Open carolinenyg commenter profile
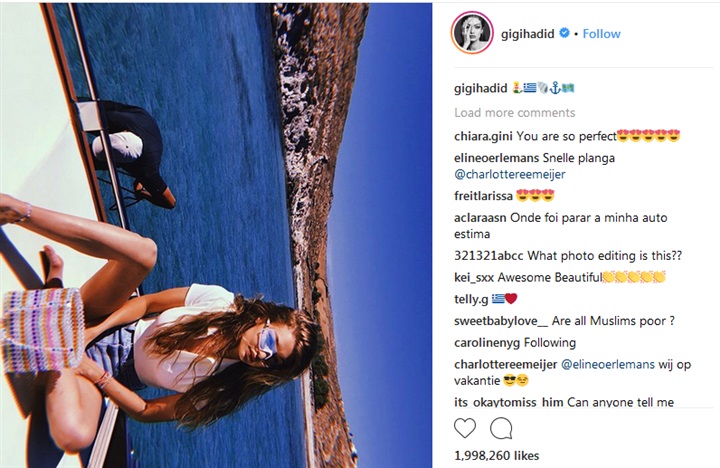The image size is (720, 468). [x=487, y=343]
